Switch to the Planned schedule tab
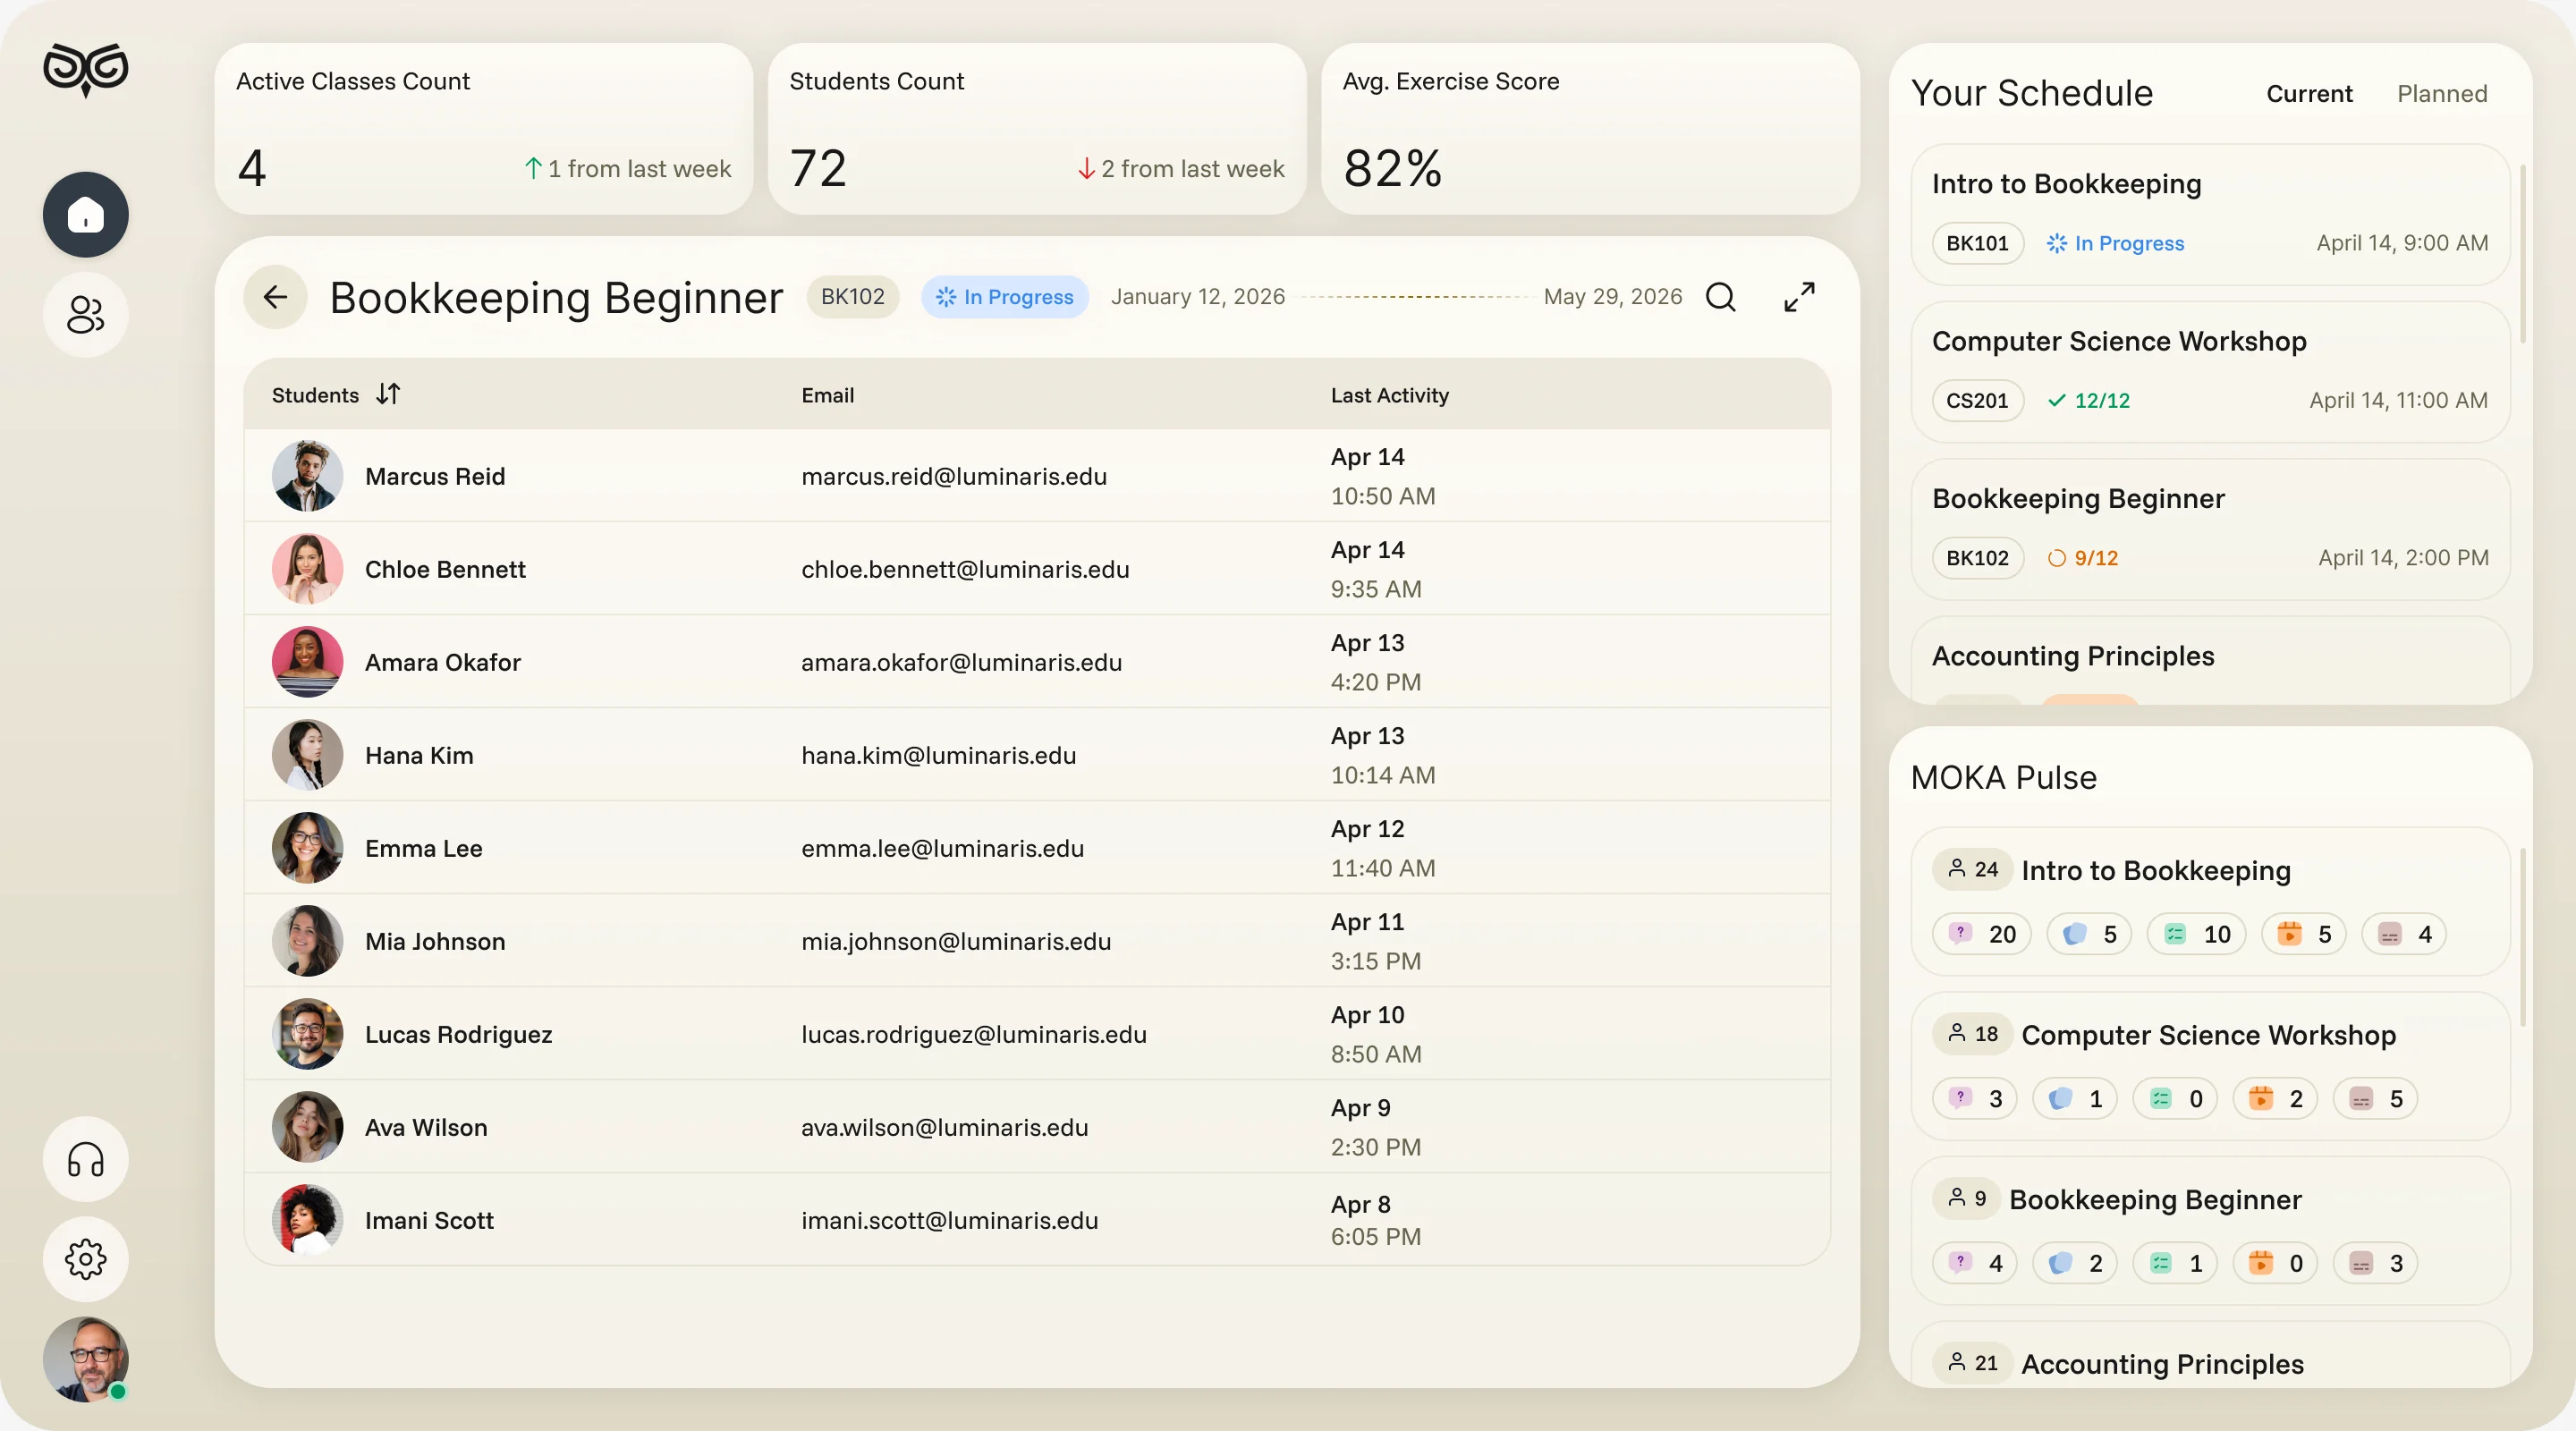The height and width of the screenshot is (1431, 2576). pos(2442,94)
